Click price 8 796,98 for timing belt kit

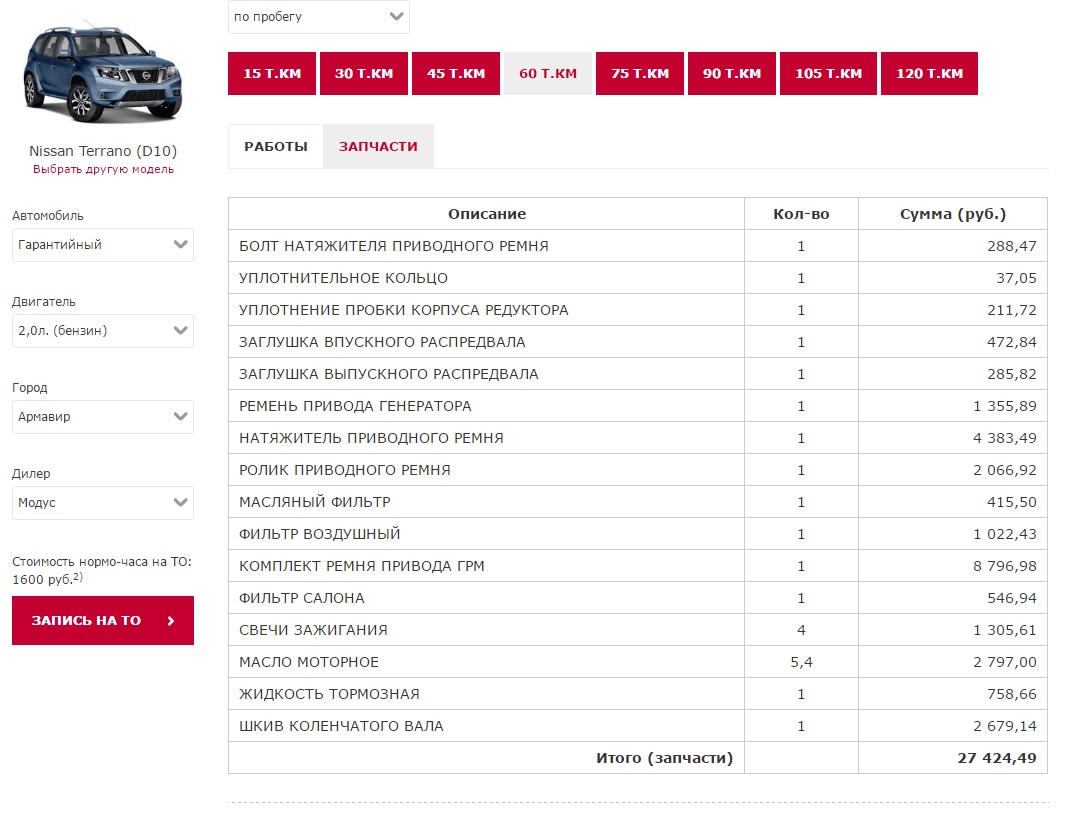(1005, 566)
